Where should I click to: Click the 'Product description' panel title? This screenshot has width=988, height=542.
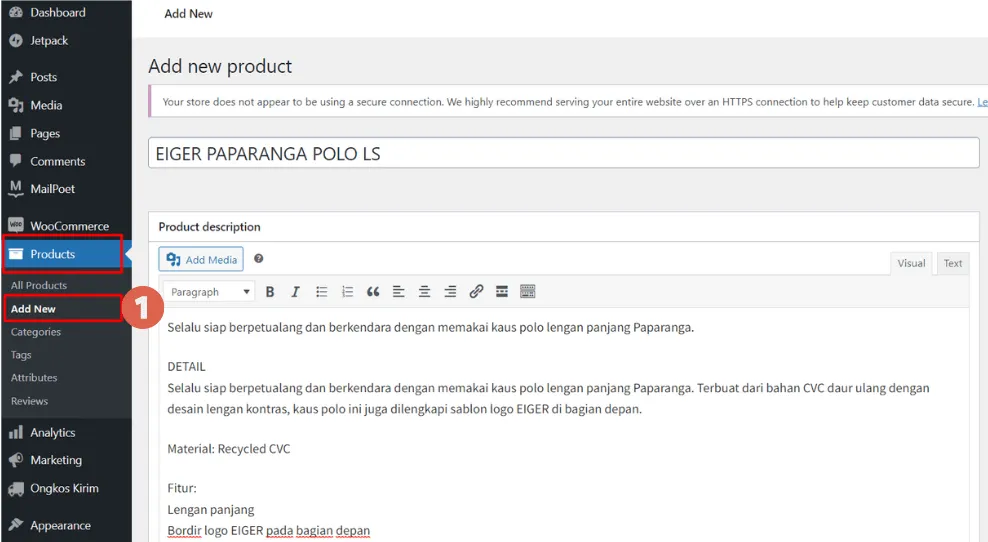click(209, 227)
